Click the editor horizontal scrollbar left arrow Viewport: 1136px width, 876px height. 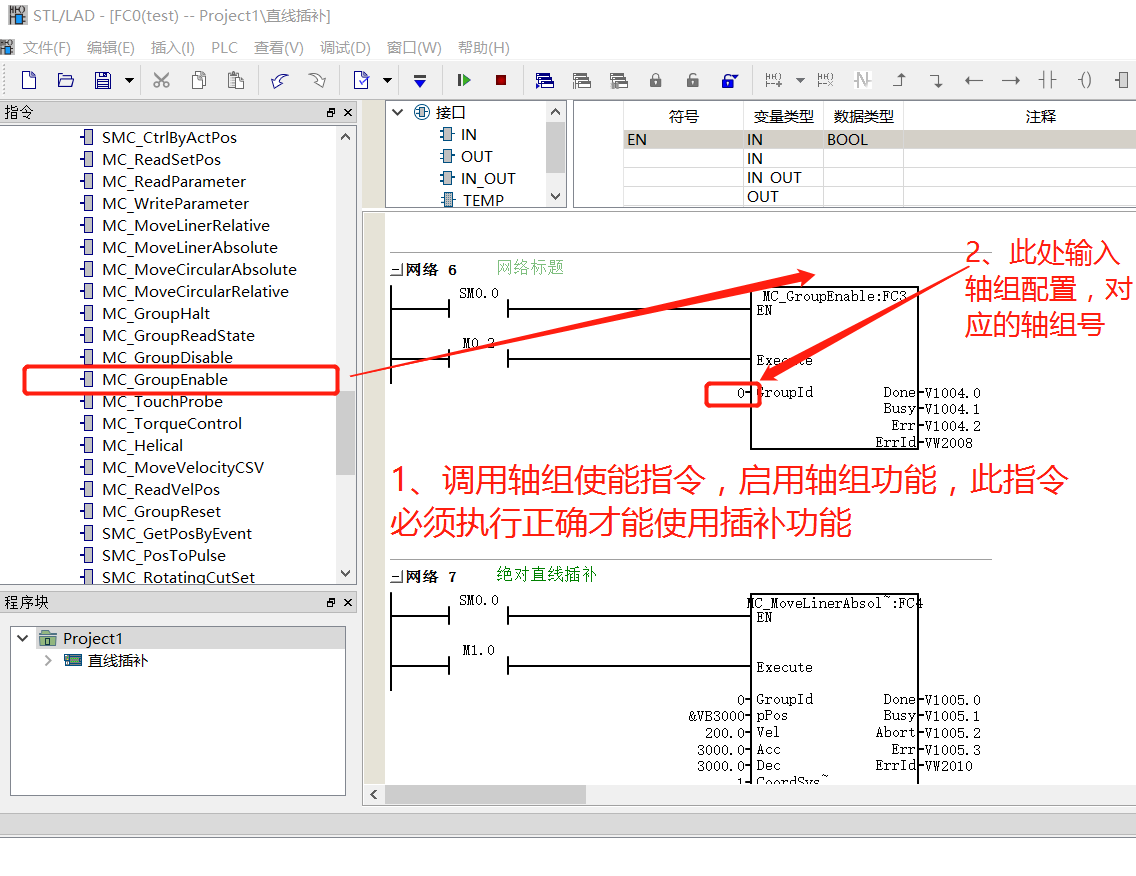pos(374,795)
